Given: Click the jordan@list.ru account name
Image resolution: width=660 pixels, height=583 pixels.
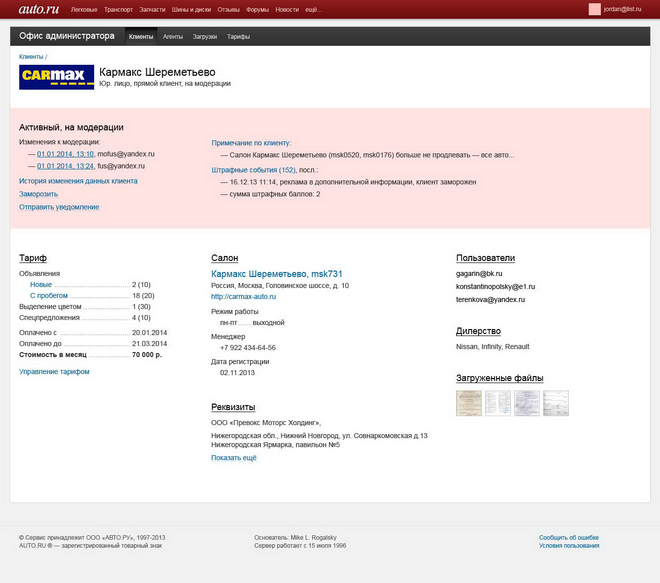Looking at the screenshot, I should [x=622, y=9].
